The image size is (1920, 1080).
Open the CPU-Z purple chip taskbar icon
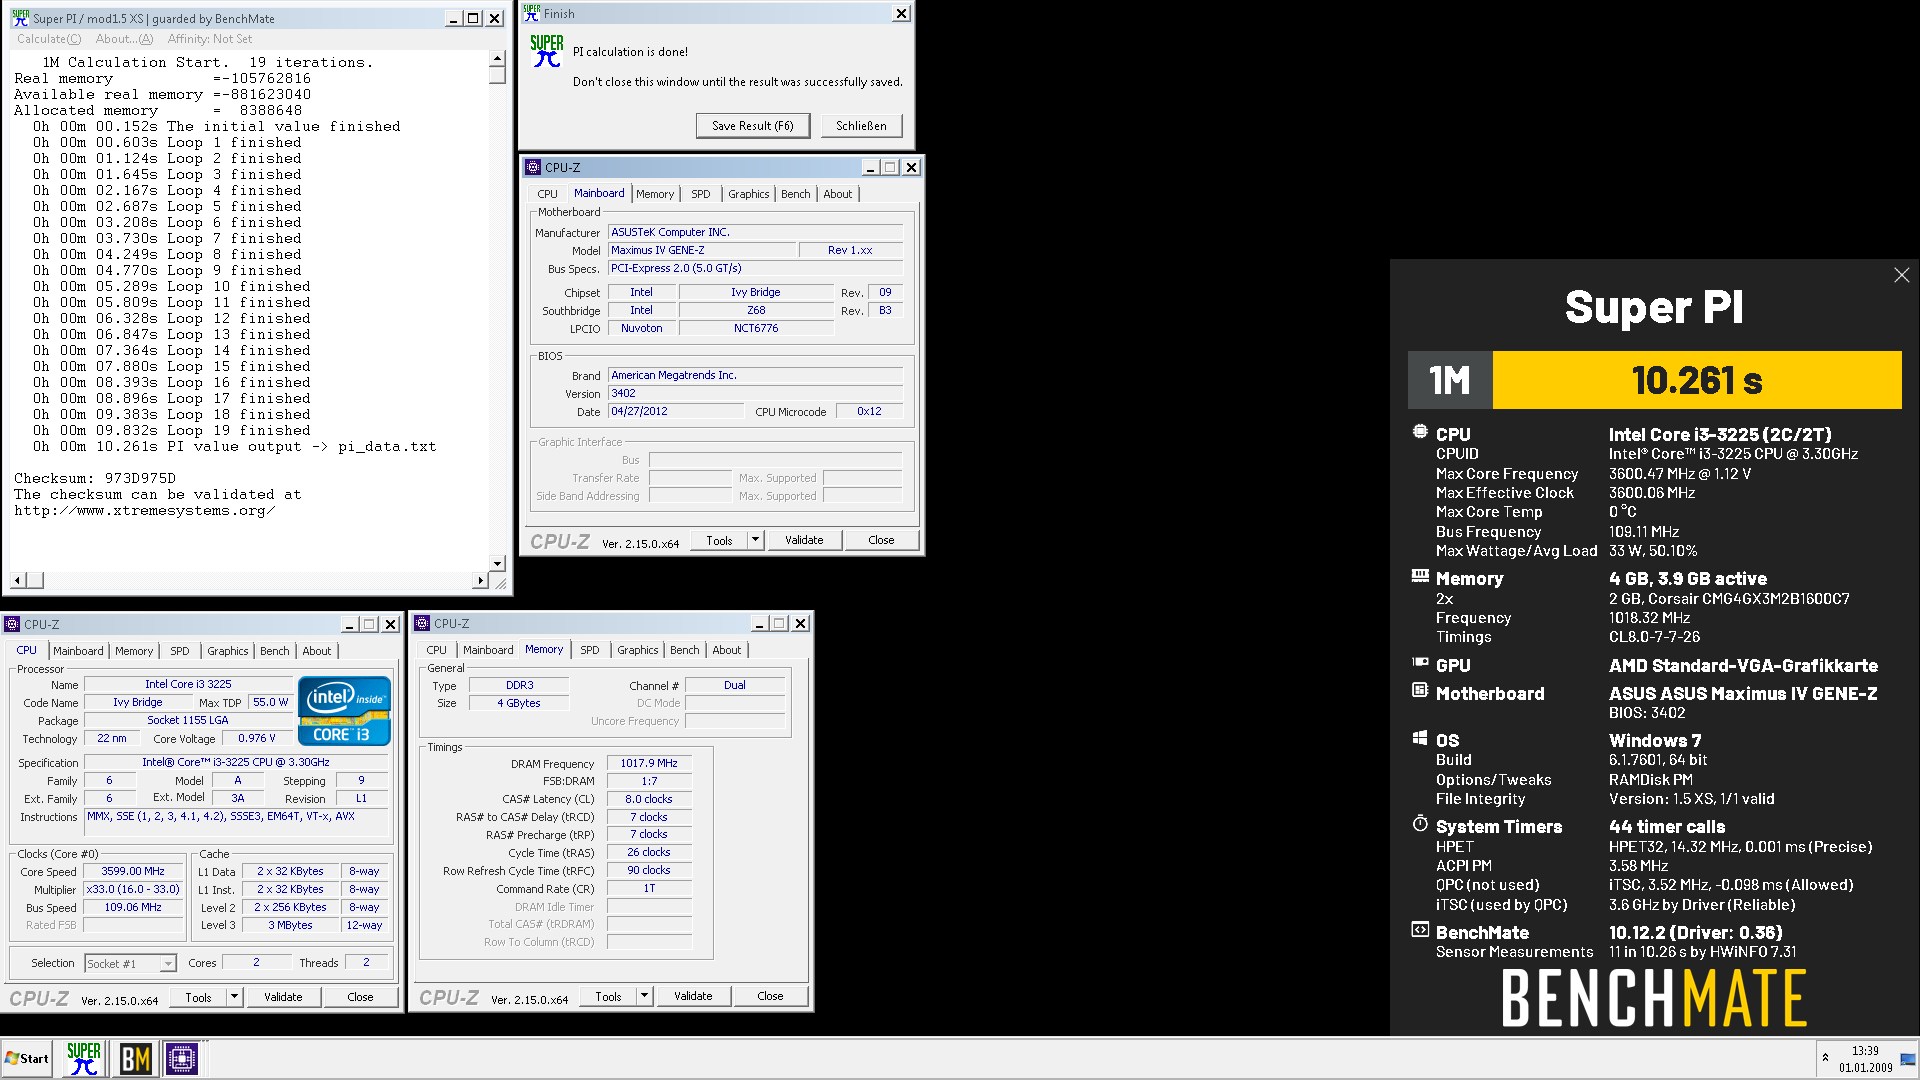[x=182, y=1058]
